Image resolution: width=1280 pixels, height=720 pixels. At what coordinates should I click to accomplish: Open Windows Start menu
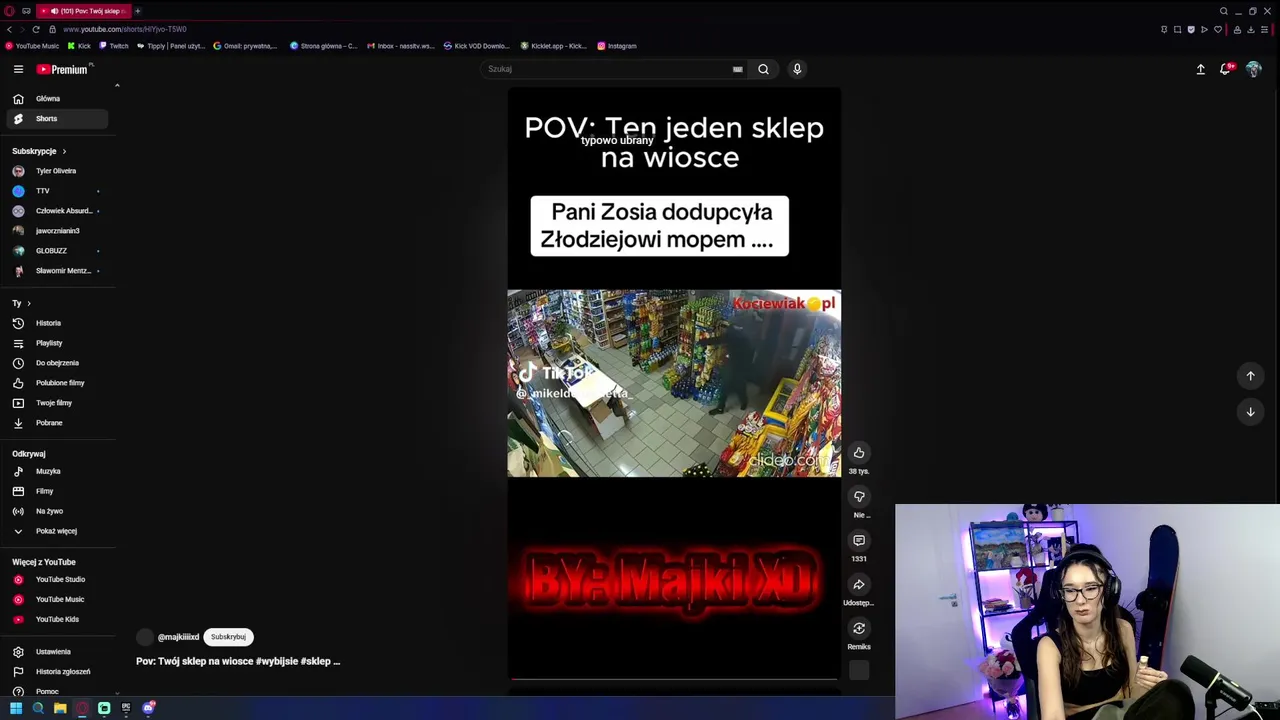[16, 708]
